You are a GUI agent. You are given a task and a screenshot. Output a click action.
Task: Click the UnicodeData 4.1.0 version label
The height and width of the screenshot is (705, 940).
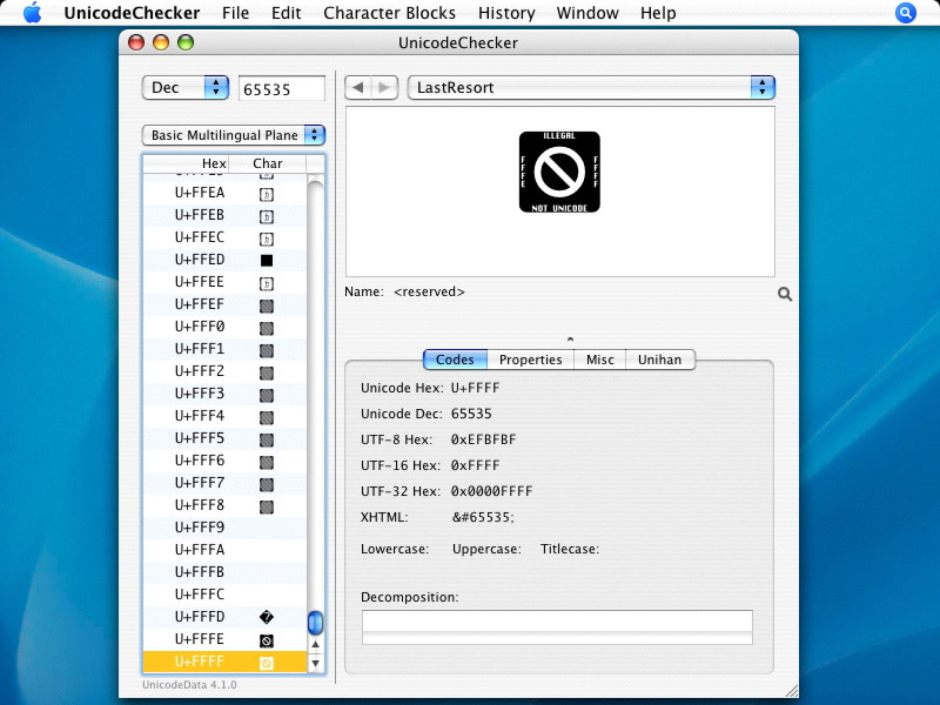point(189,685)
